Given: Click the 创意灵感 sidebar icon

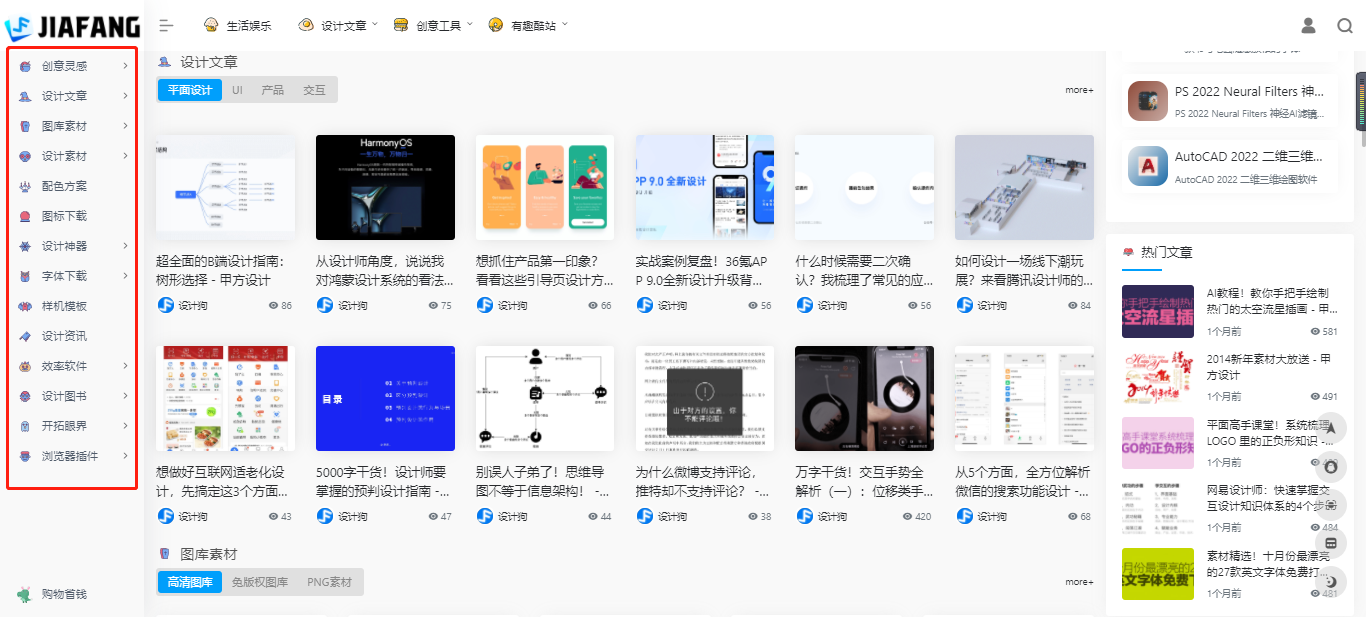Looking at the screenshot, I should click(x=25, y=66).
